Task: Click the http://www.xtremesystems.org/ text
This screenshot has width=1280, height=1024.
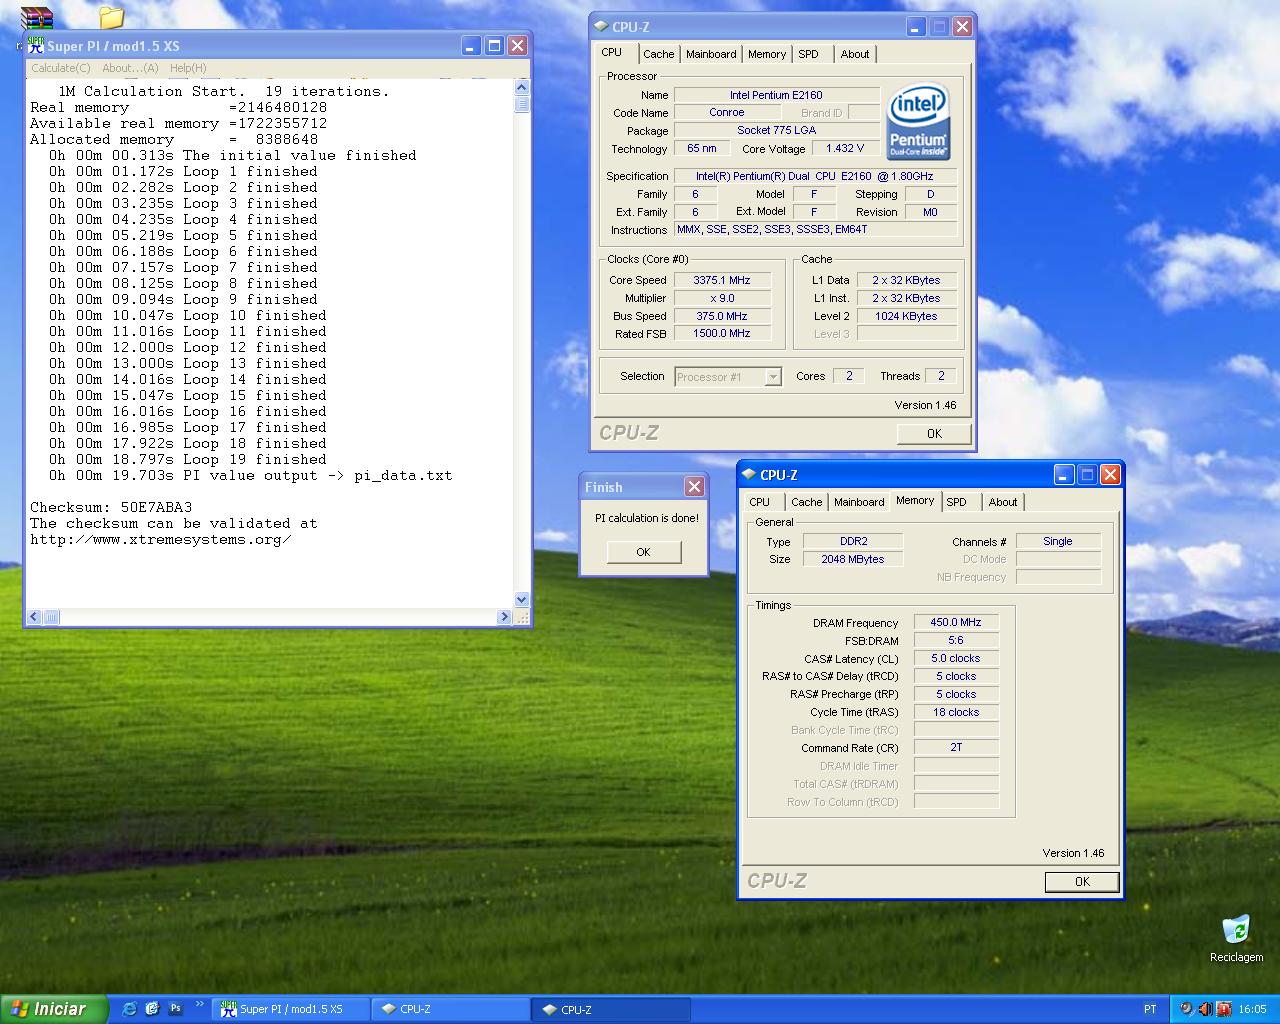Action: click(161, 539)
